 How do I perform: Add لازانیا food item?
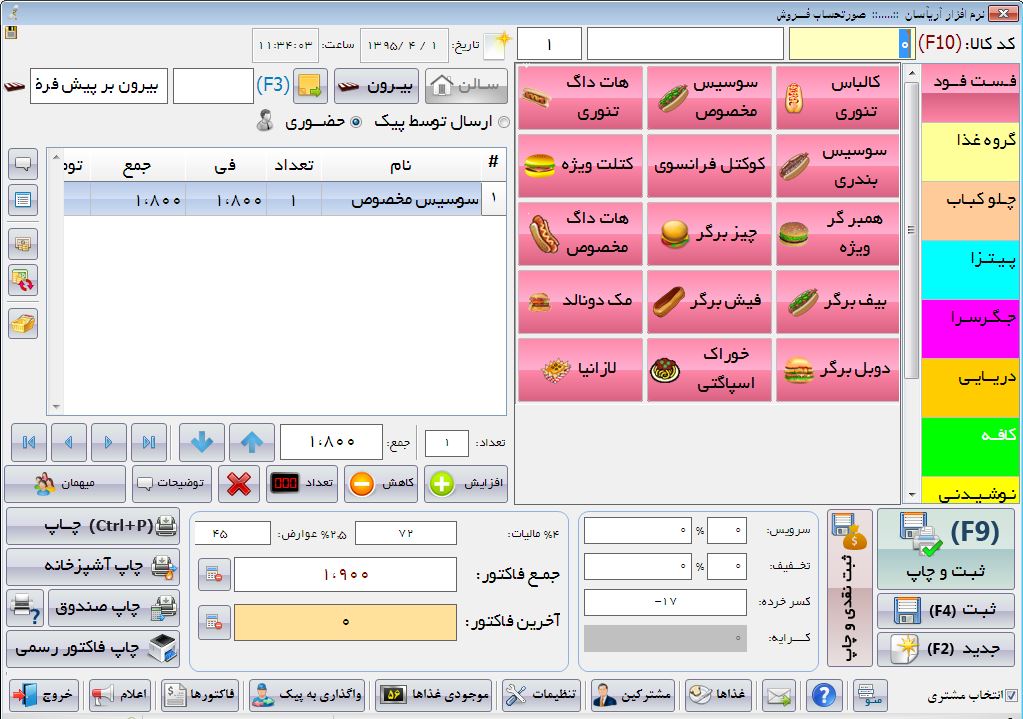[x=581, y=369]
